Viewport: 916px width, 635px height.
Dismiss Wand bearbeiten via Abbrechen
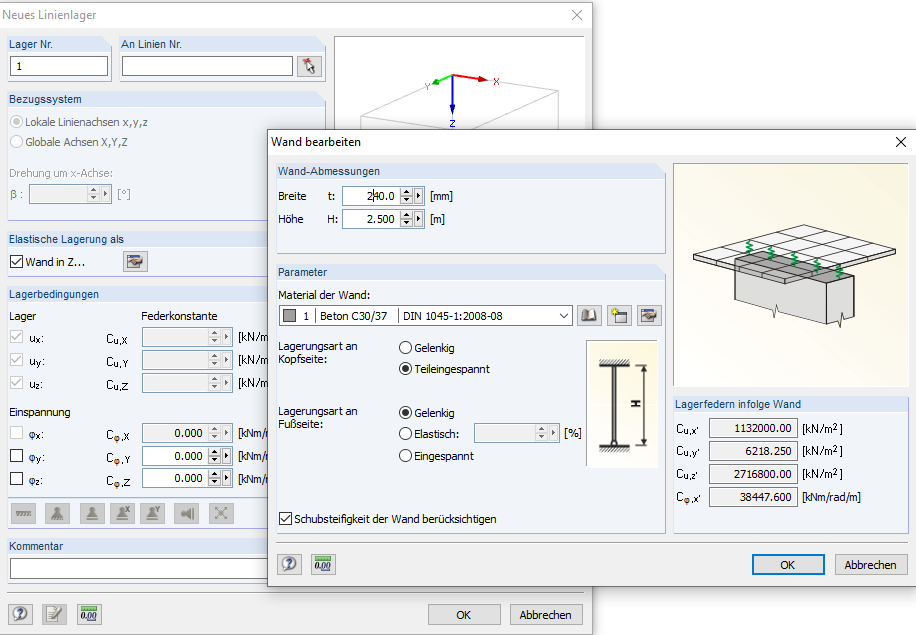pos(869,564)
